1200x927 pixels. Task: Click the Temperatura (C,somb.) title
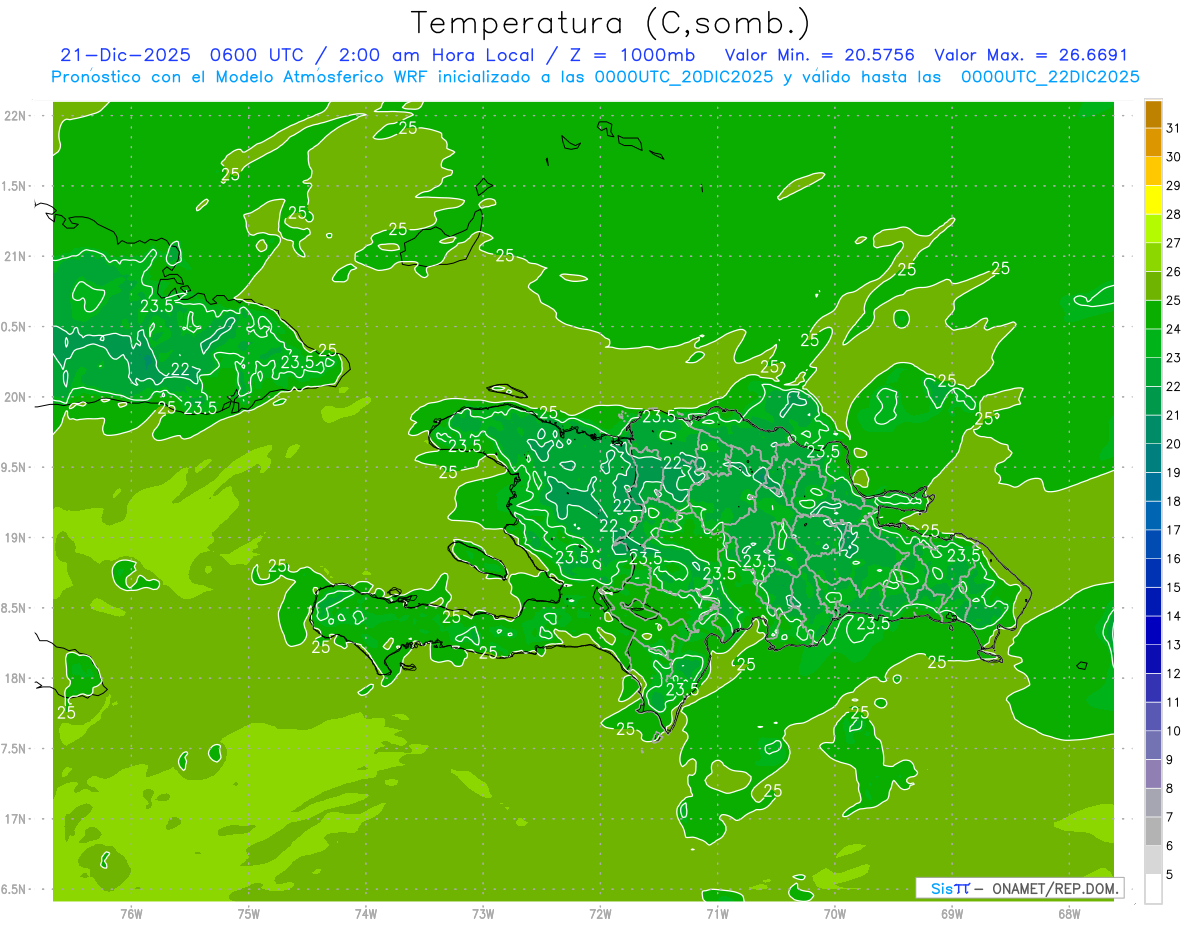click(x=611, y=22)
